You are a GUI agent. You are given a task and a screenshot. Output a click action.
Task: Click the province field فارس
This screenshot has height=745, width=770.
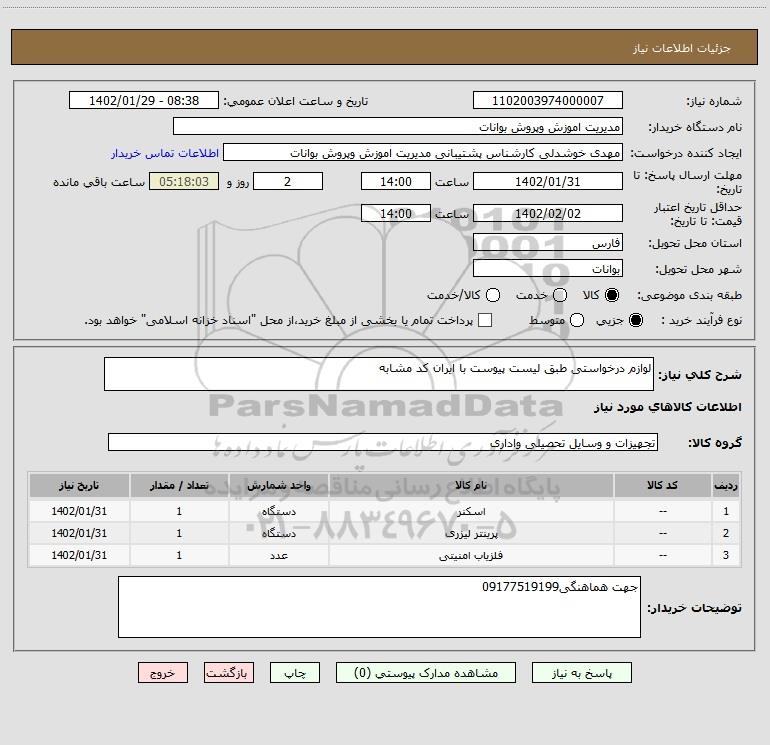[x=548, y=243]
